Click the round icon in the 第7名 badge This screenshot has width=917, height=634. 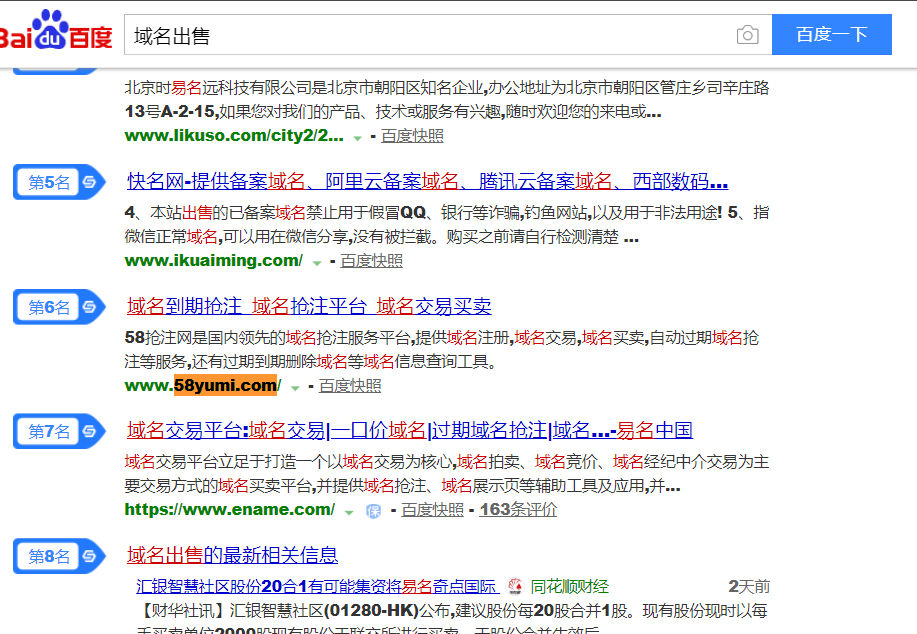tap(89, 431)
